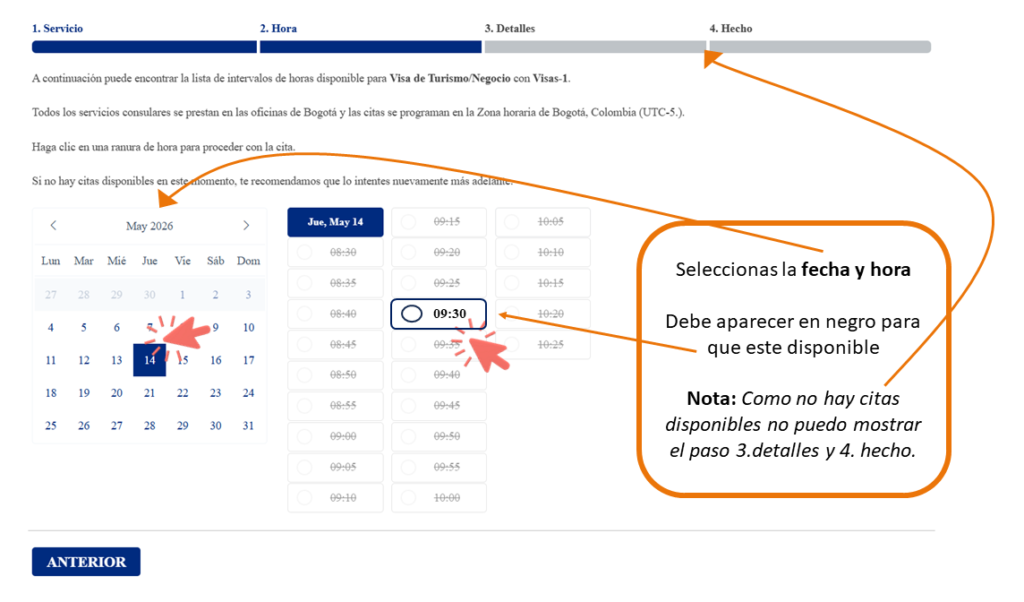Image resolution: width=1024 pixels, height=602 pixels.
Task: Go to the previous month in the calendar
Action: (55, 225)
